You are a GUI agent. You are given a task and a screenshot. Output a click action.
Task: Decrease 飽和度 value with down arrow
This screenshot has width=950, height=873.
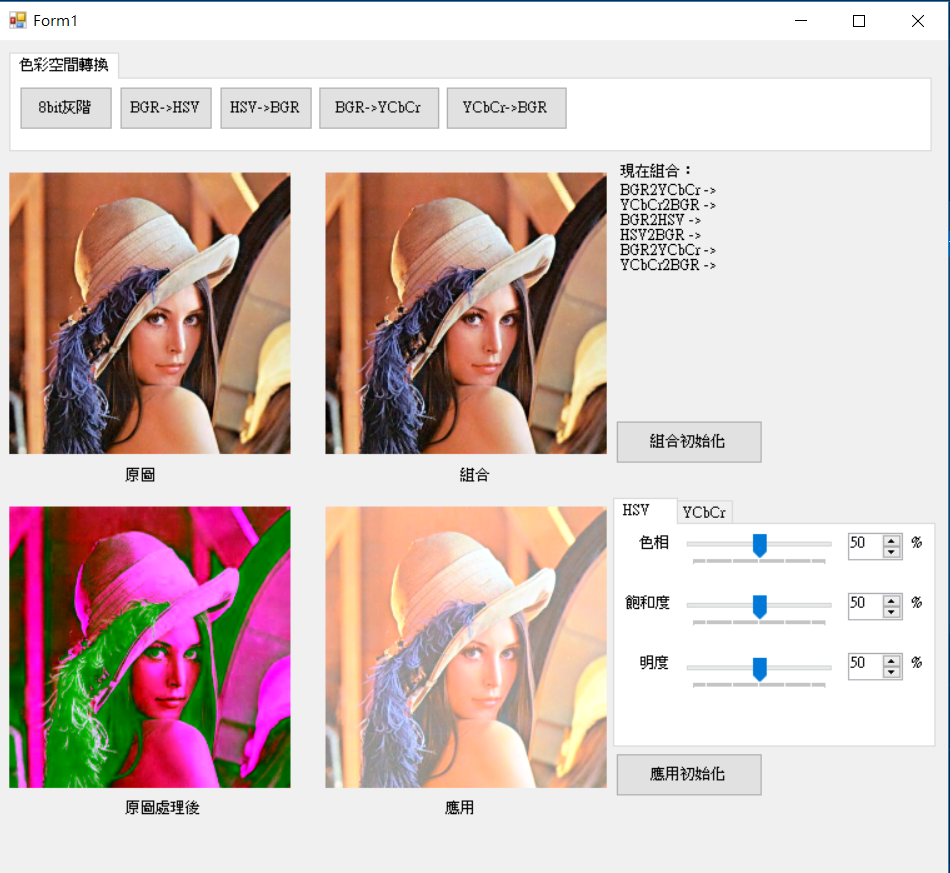coord(891,611)
